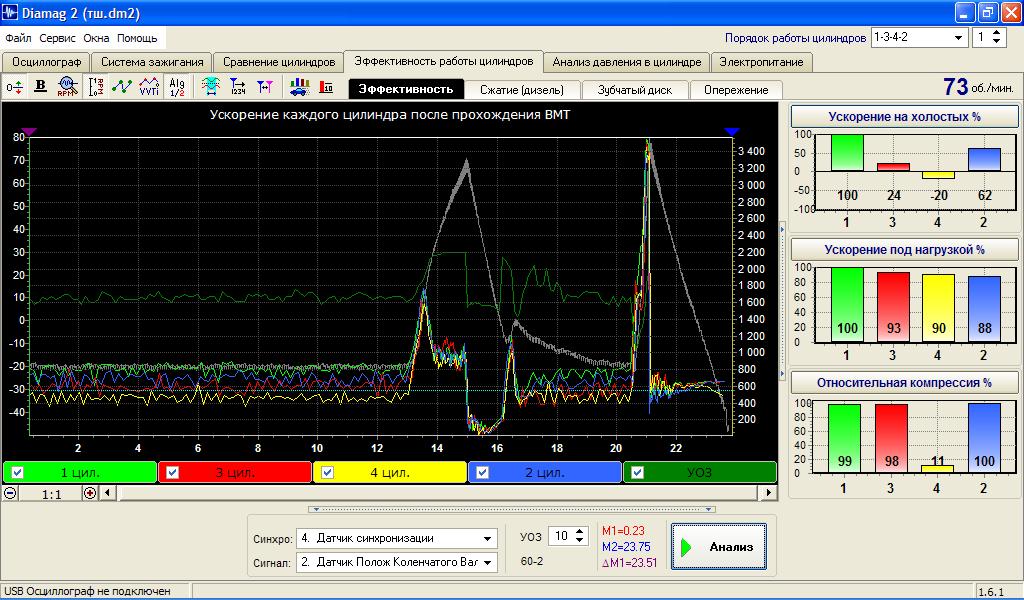1024x600 pixels.
Task: Click the zero level shift icon
Action: tap(14, 86)
